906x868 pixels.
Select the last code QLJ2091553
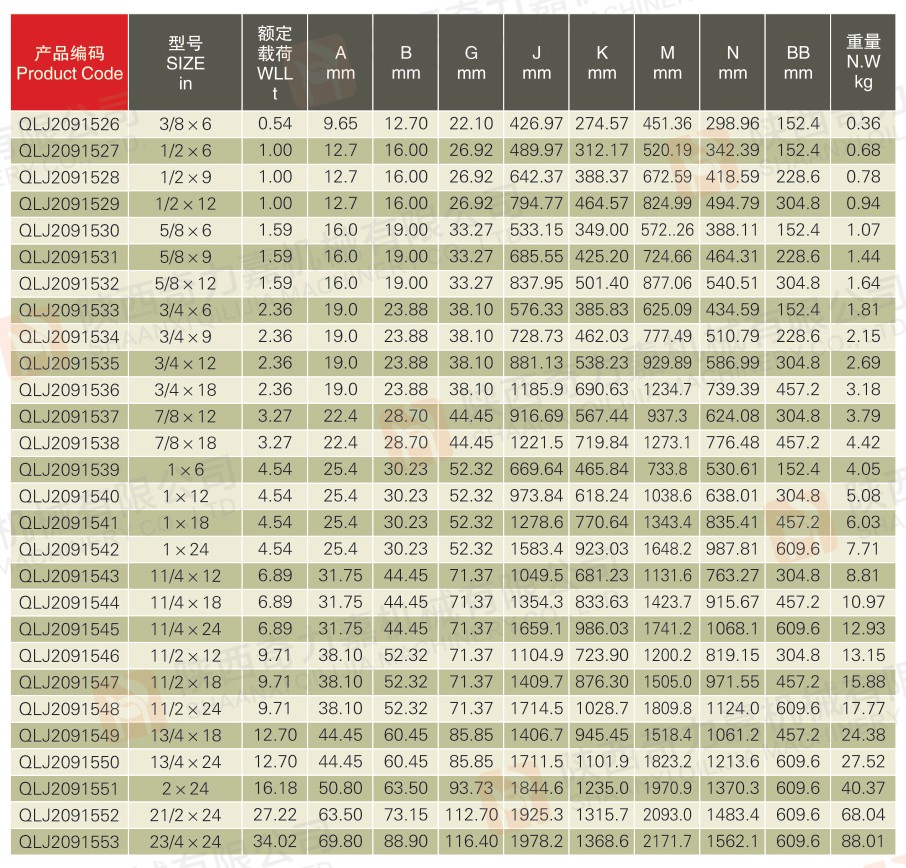coord(69,841)
